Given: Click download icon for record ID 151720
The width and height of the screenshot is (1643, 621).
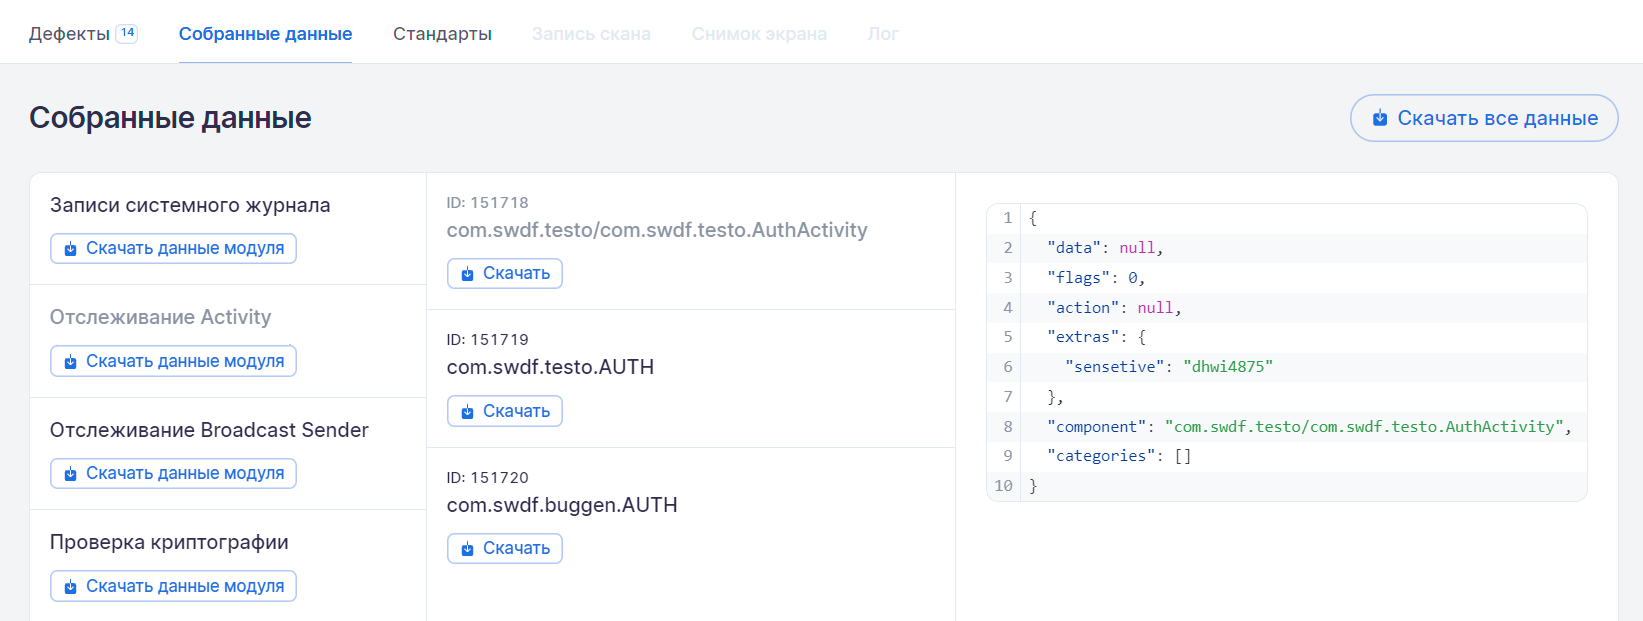Looking at the screenshot, I should 467,549.
